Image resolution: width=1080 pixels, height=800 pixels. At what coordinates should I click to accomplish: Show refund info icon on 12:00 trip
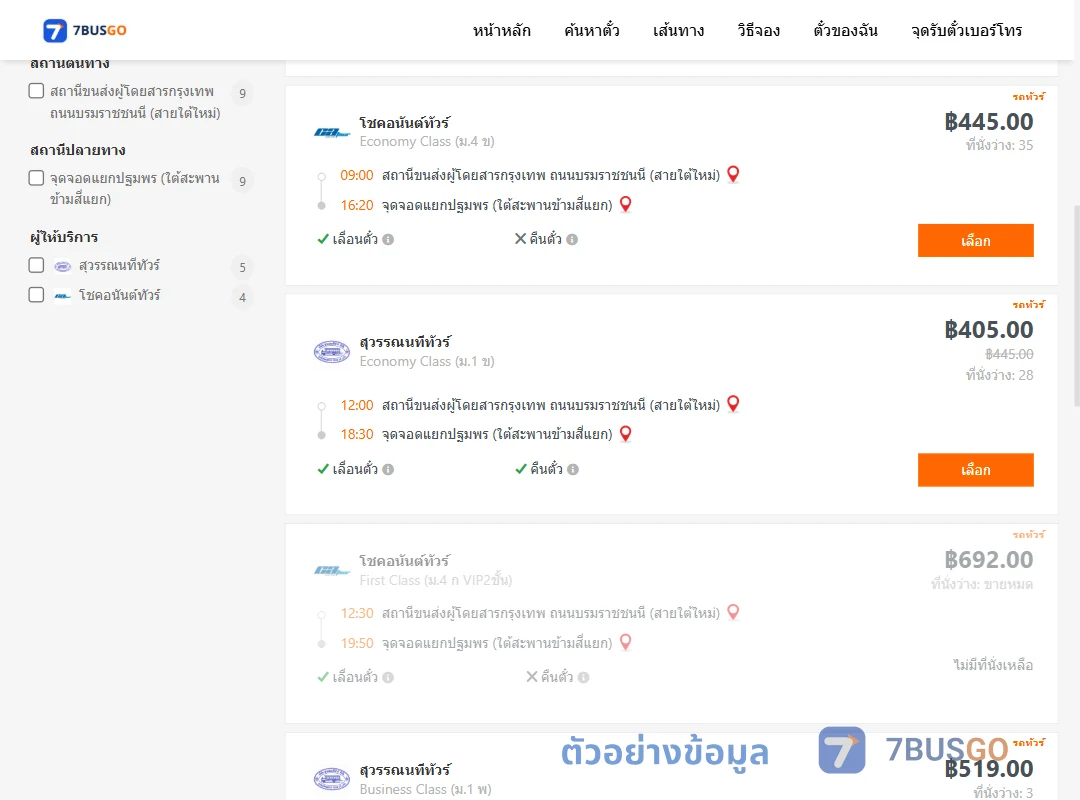pos(573,469)
